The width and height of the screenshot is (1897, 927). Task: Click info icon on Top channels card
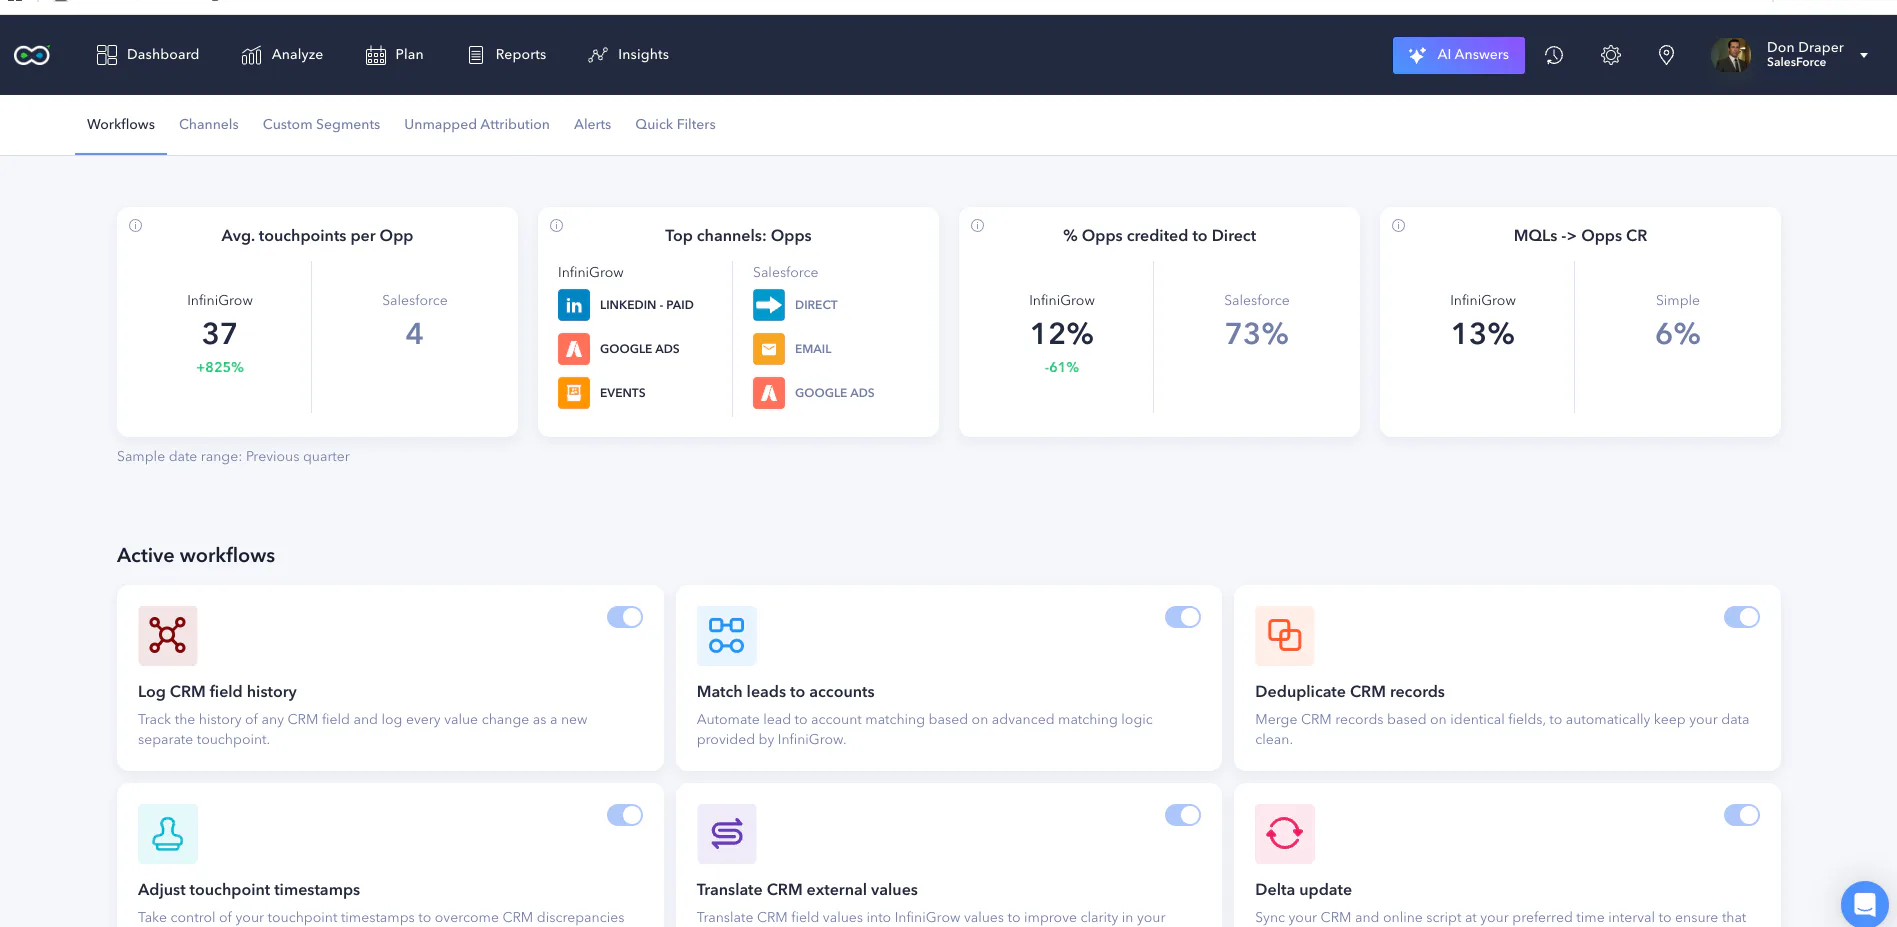(x=557, y=226)
